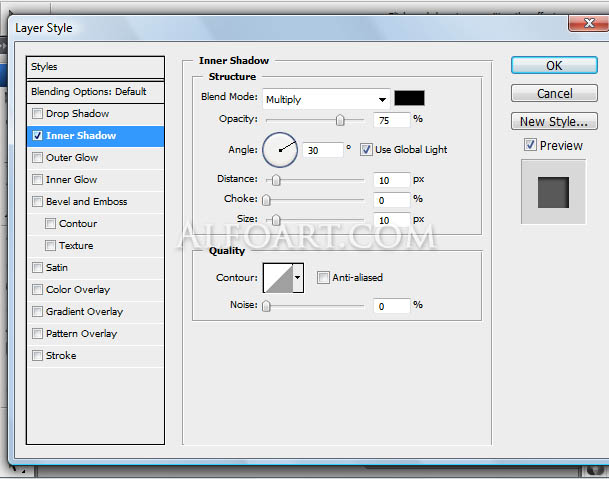609x479 pixels.
Task: Toggle Use Global Light checkbox
Action: 366,150
